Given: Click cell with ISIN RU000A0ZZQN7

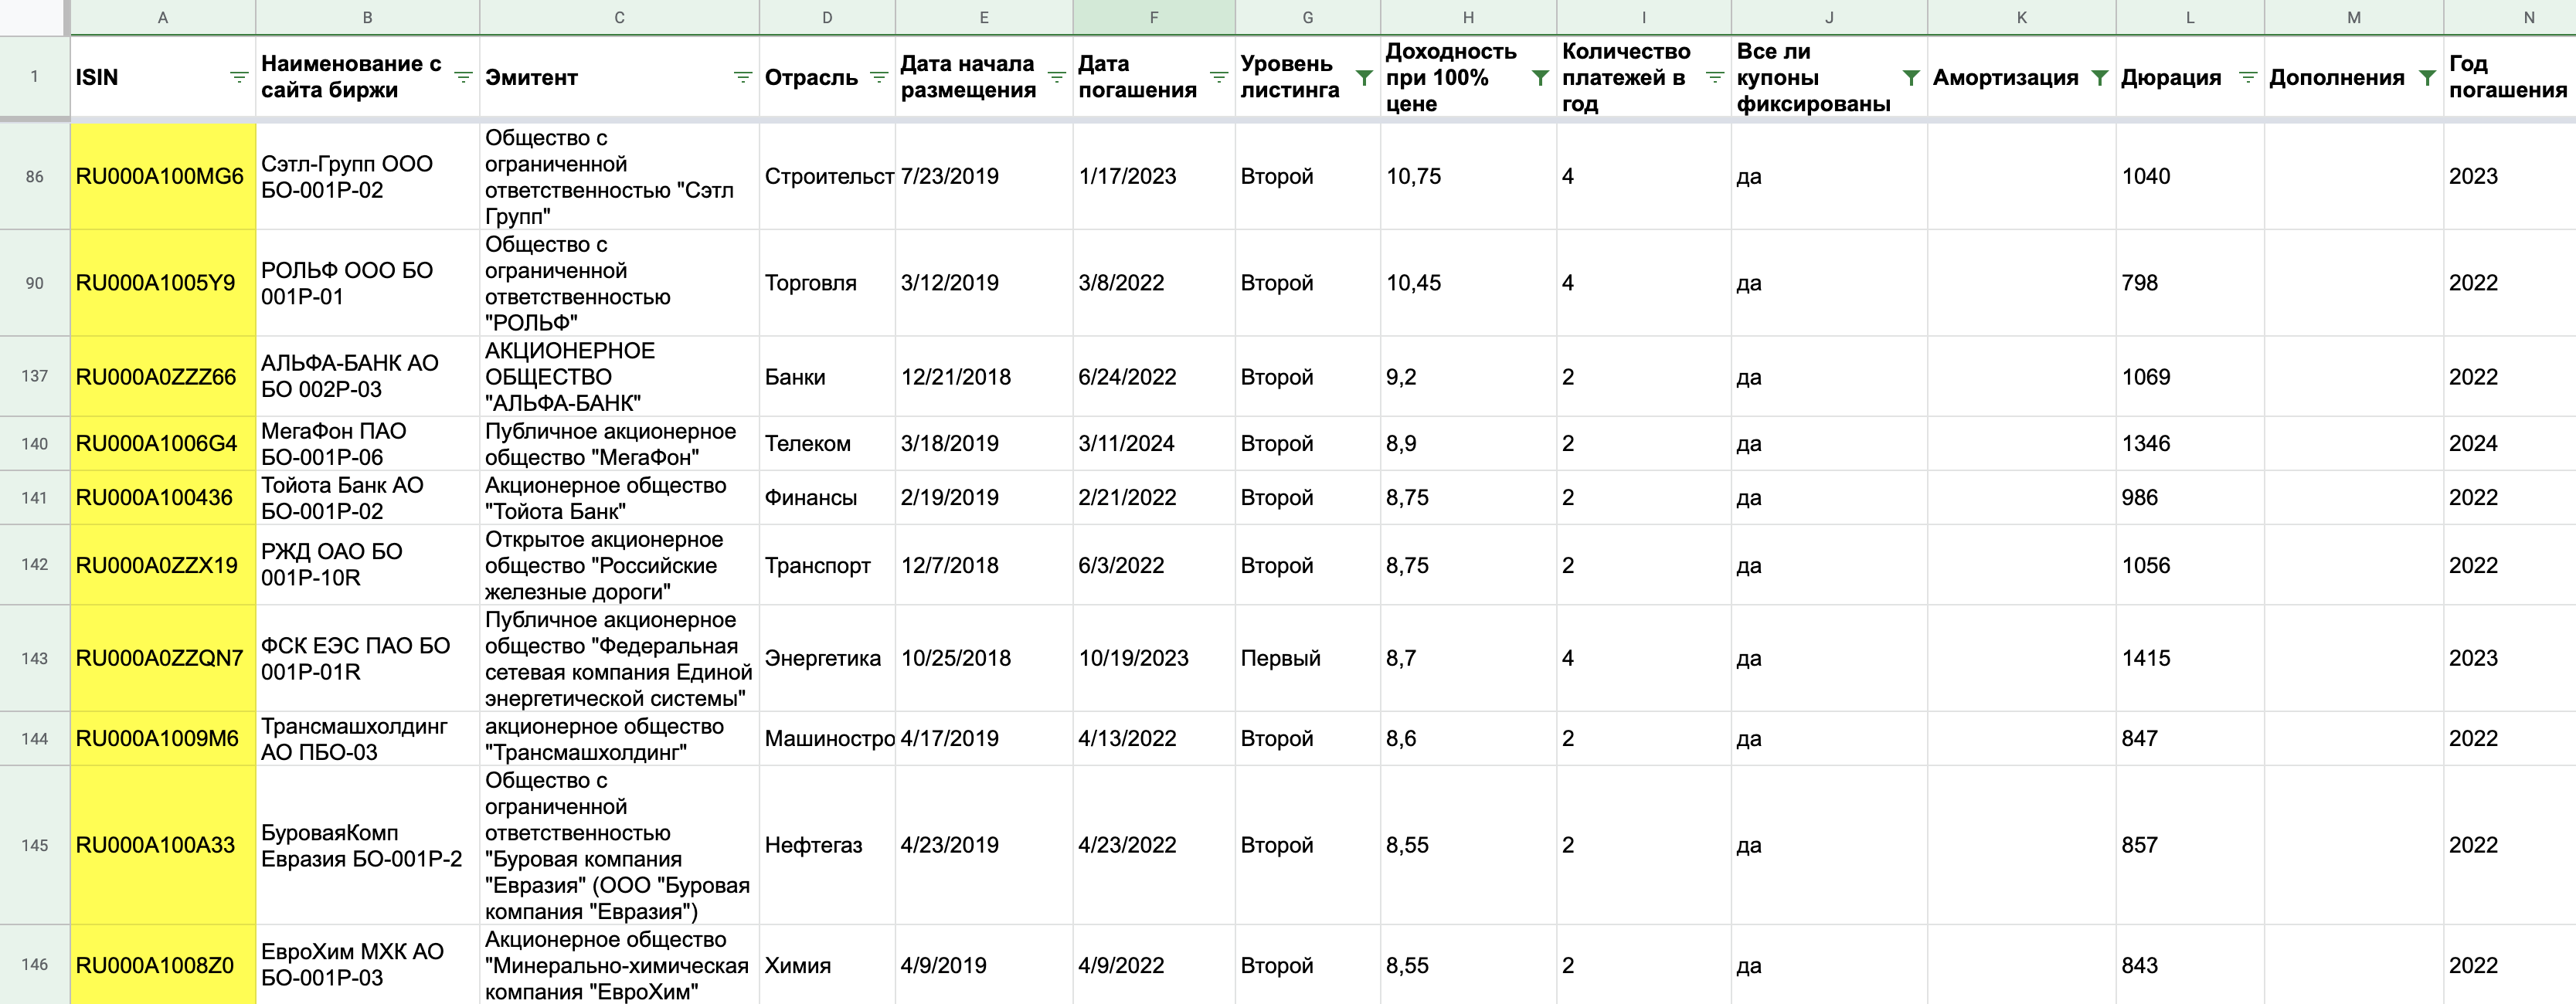Looking at the screenshot, I should click(x=163, y=658).
